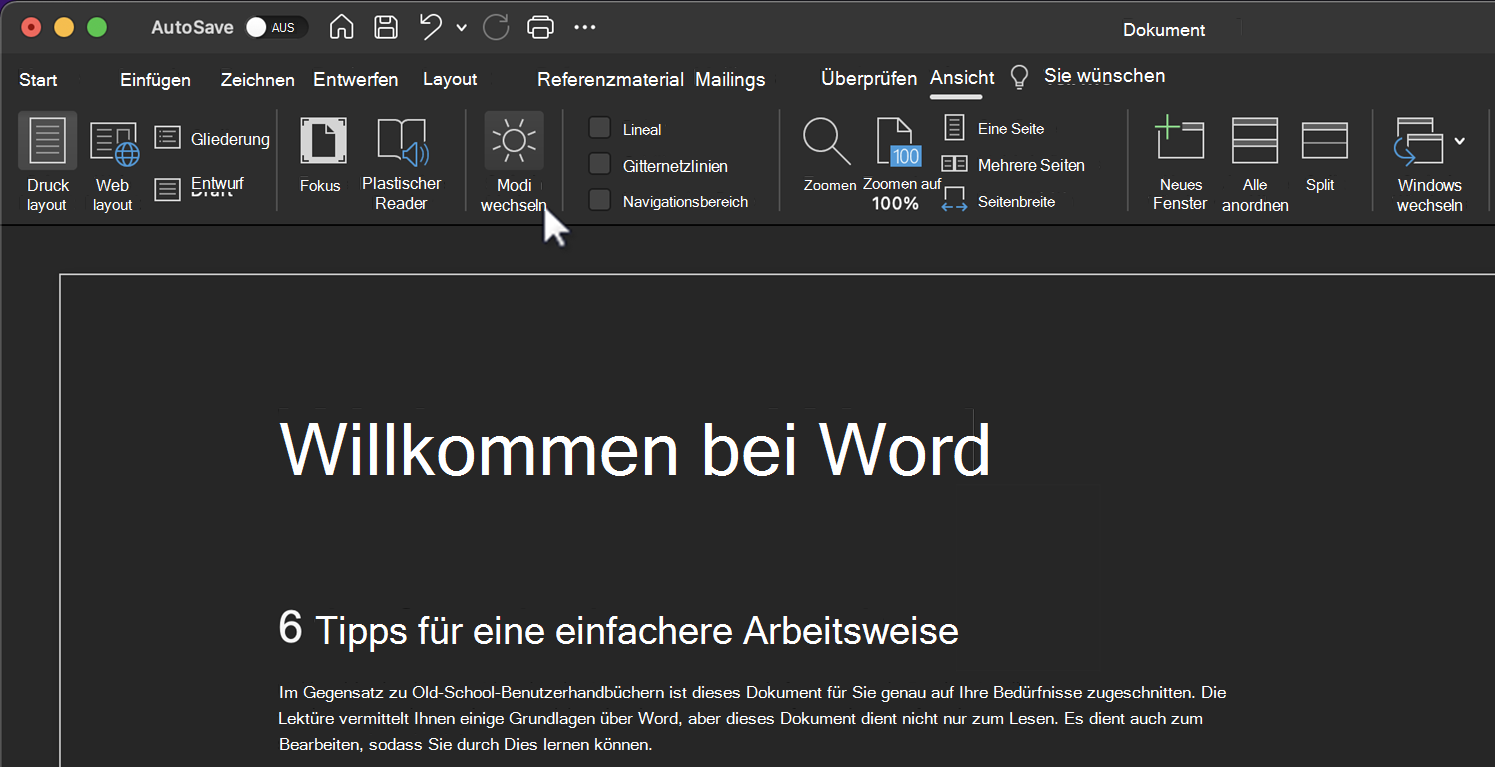
Task: Switch to the Überprüfen tab
Action: pyautogui.click(x=869, y=78)
